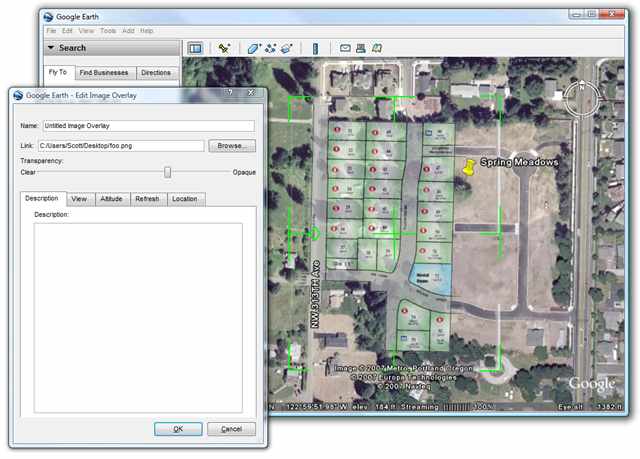The width and height of the screenshot is (640, 459).
Task: Click the Cancel button
Action: 231,429
